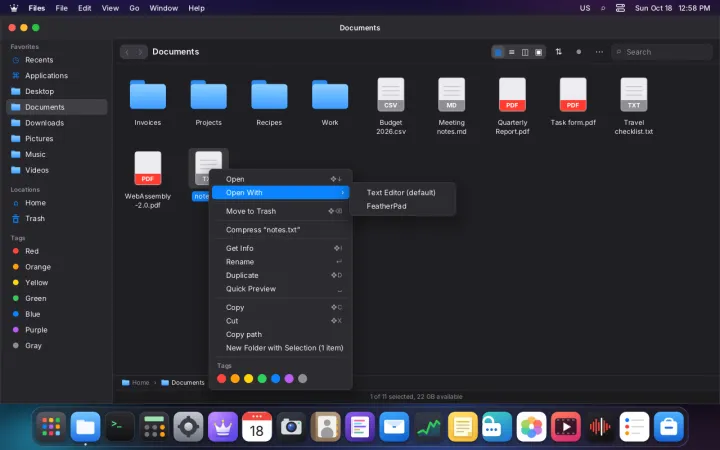This screenshot has height=450, width=720.
Task: Apply blue tag in context menu
Action: click(276, 378)
